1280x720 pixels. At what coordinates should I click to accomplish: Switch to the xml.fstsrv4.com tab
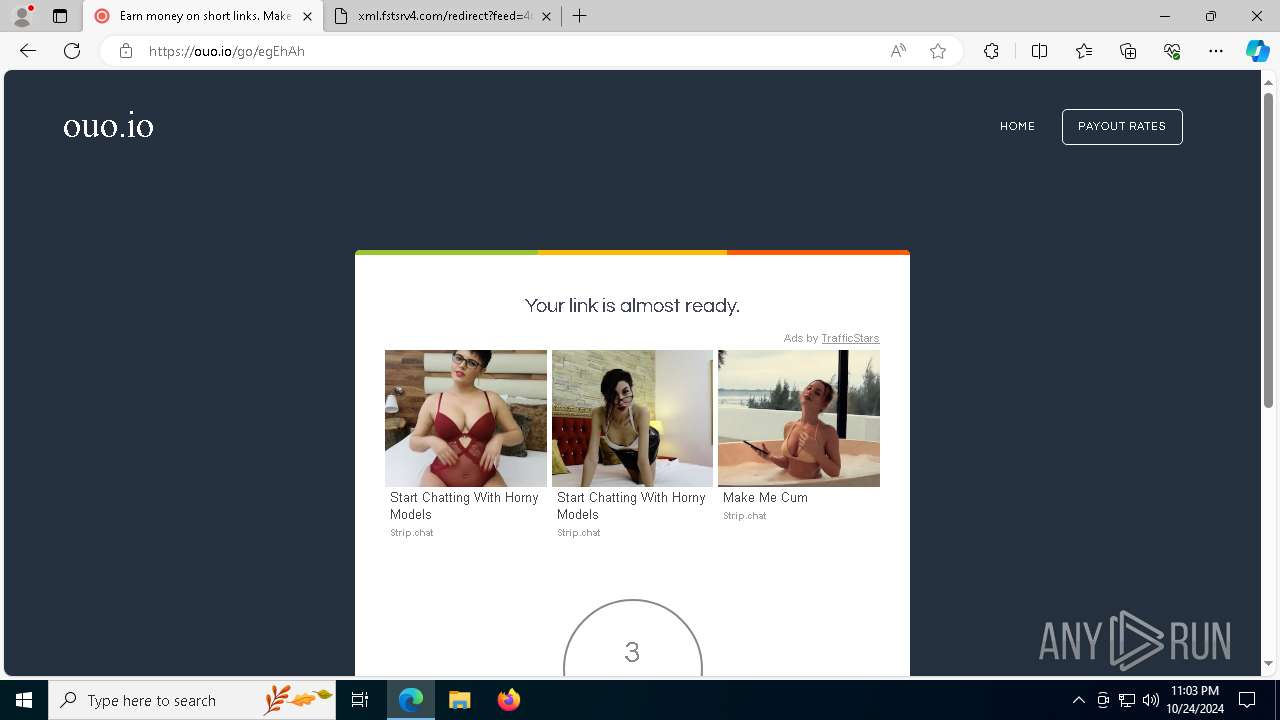tap(443, 16)
